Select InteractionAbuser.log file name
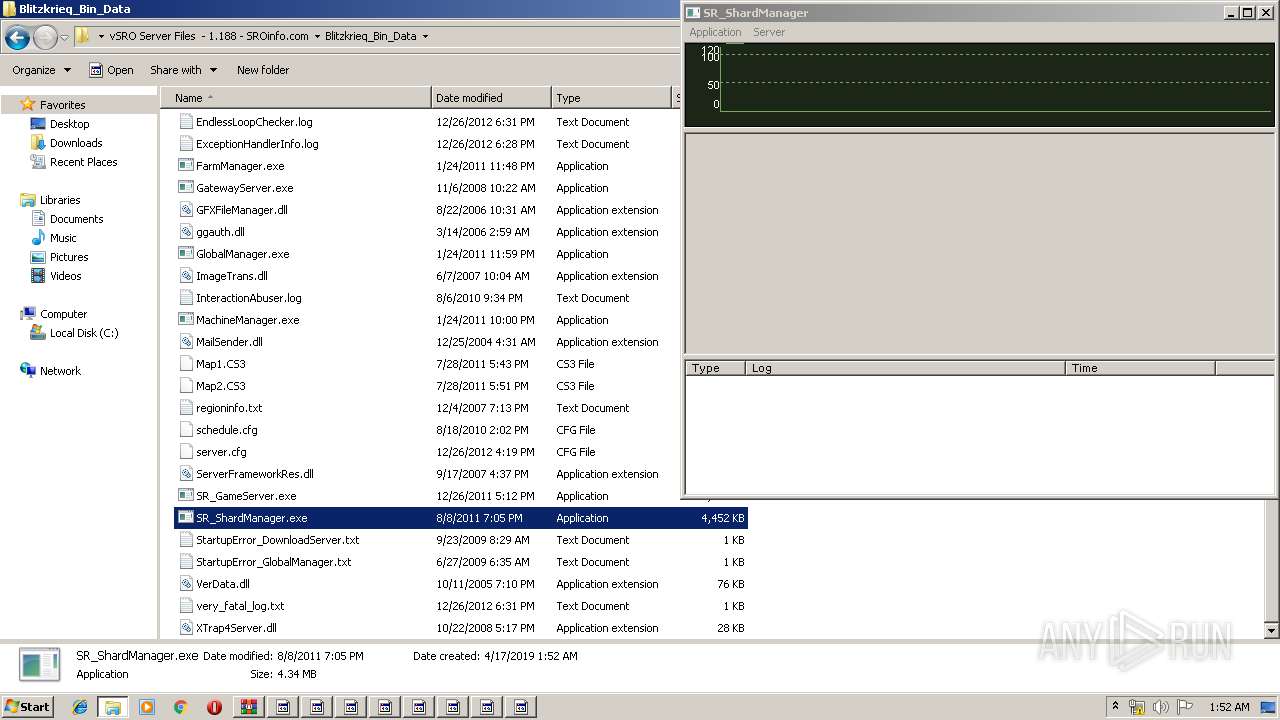 [x=248, y=298]
